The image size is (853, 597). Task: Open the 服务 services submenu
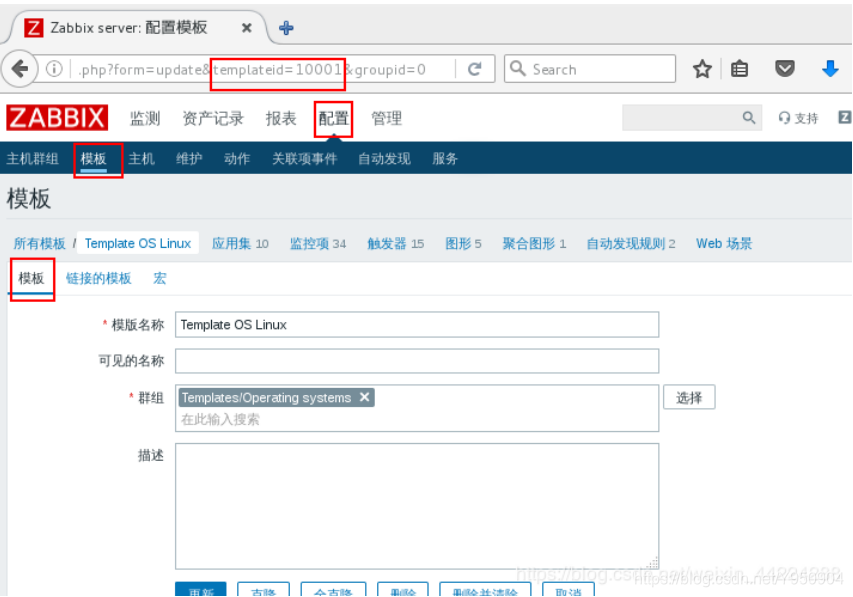(445, 158)
